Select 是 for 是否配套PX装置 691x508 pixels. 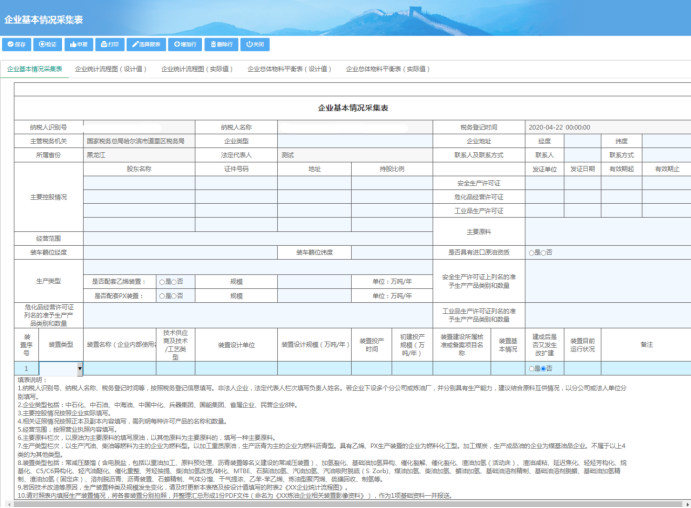point(163,296)
